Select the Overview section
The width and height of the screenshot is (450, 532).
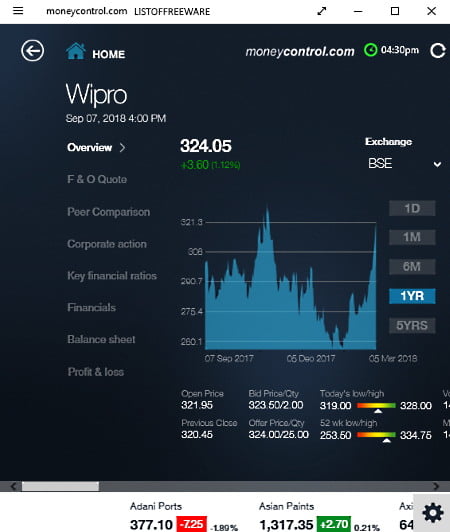pos(90,148)
